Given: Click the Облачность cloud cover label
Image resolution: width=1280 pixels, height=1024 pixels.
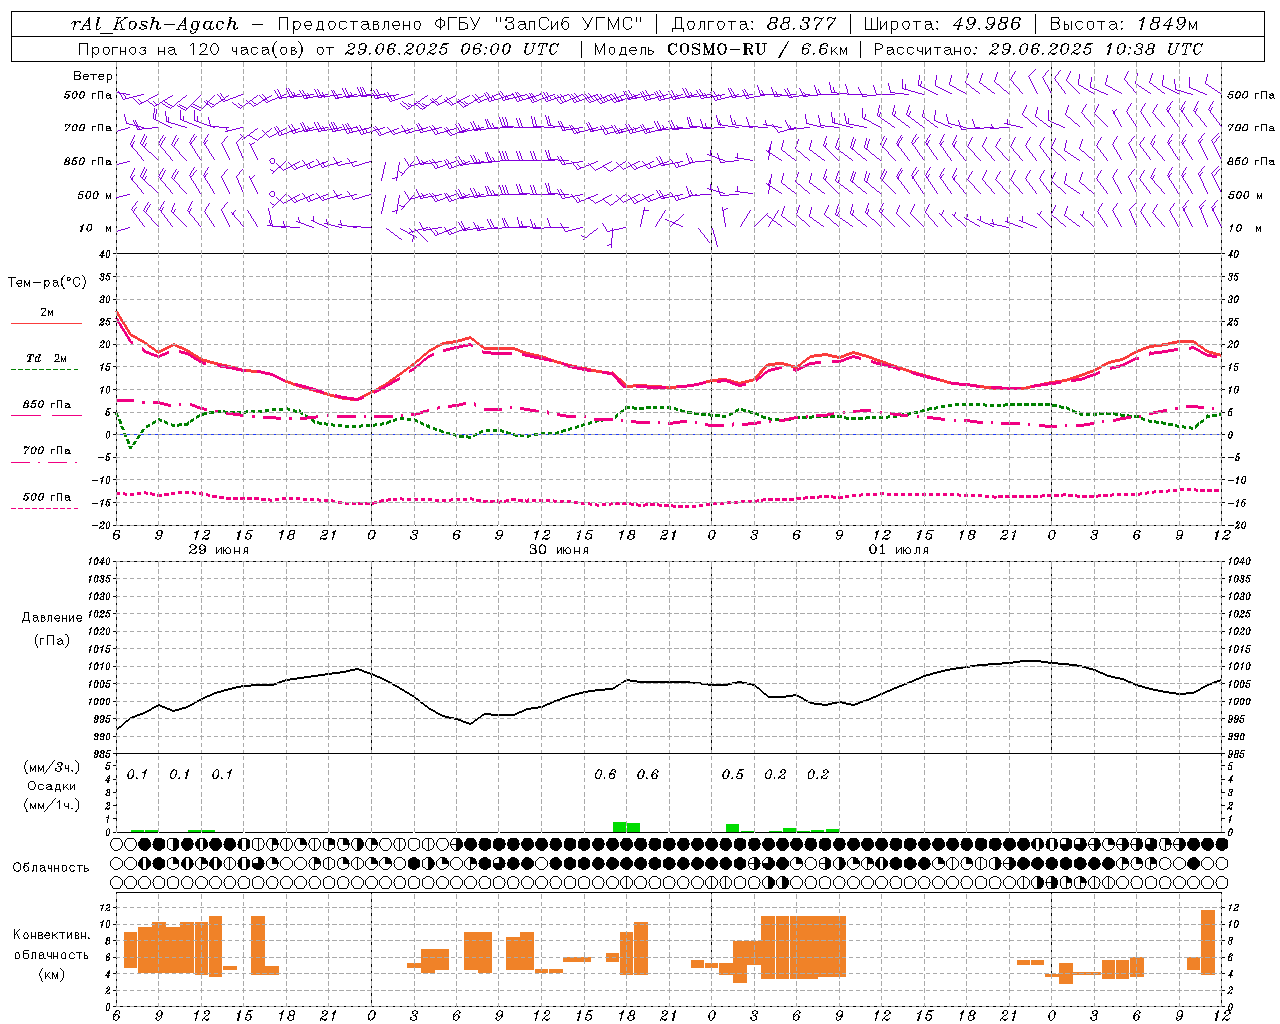Looking at the screenshot, I should coord(51,867).
